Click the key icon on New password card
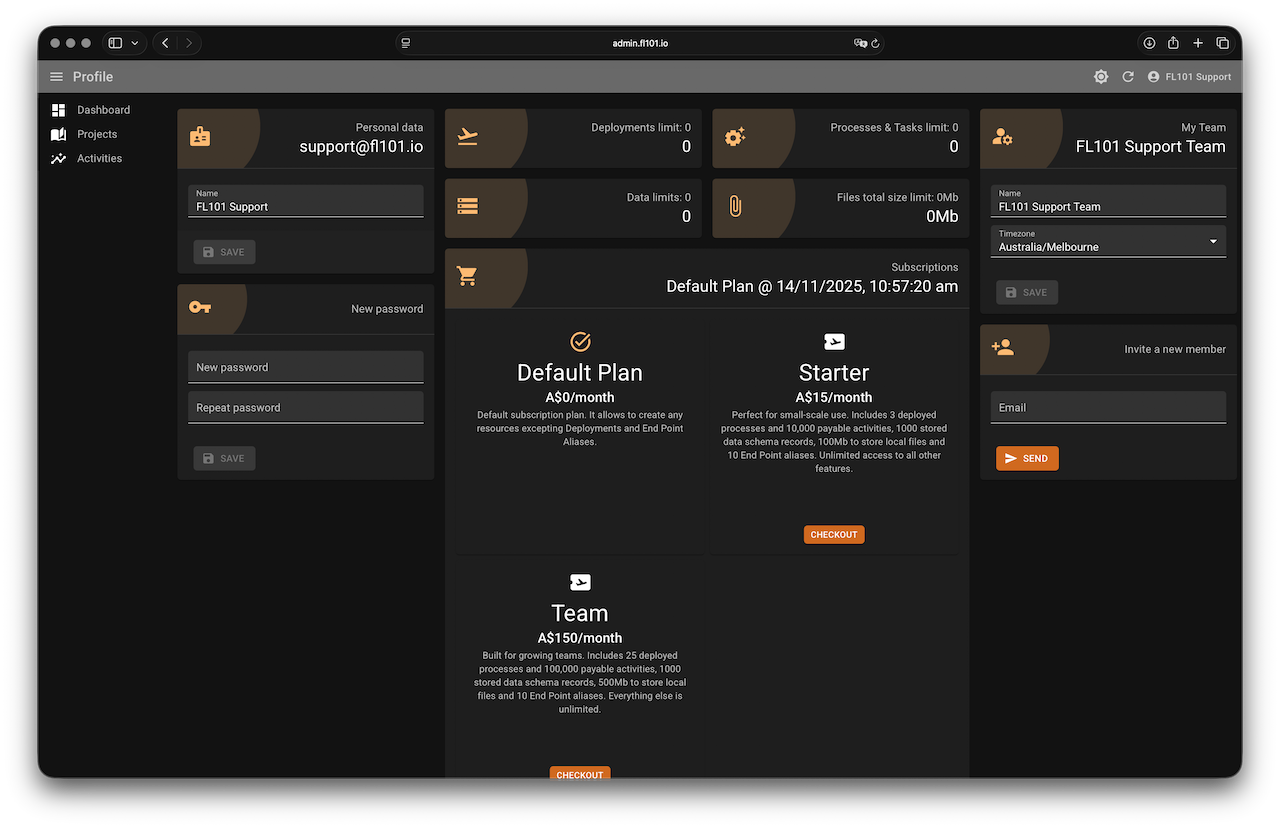1280x828 pixels. (x=200, y=307)
